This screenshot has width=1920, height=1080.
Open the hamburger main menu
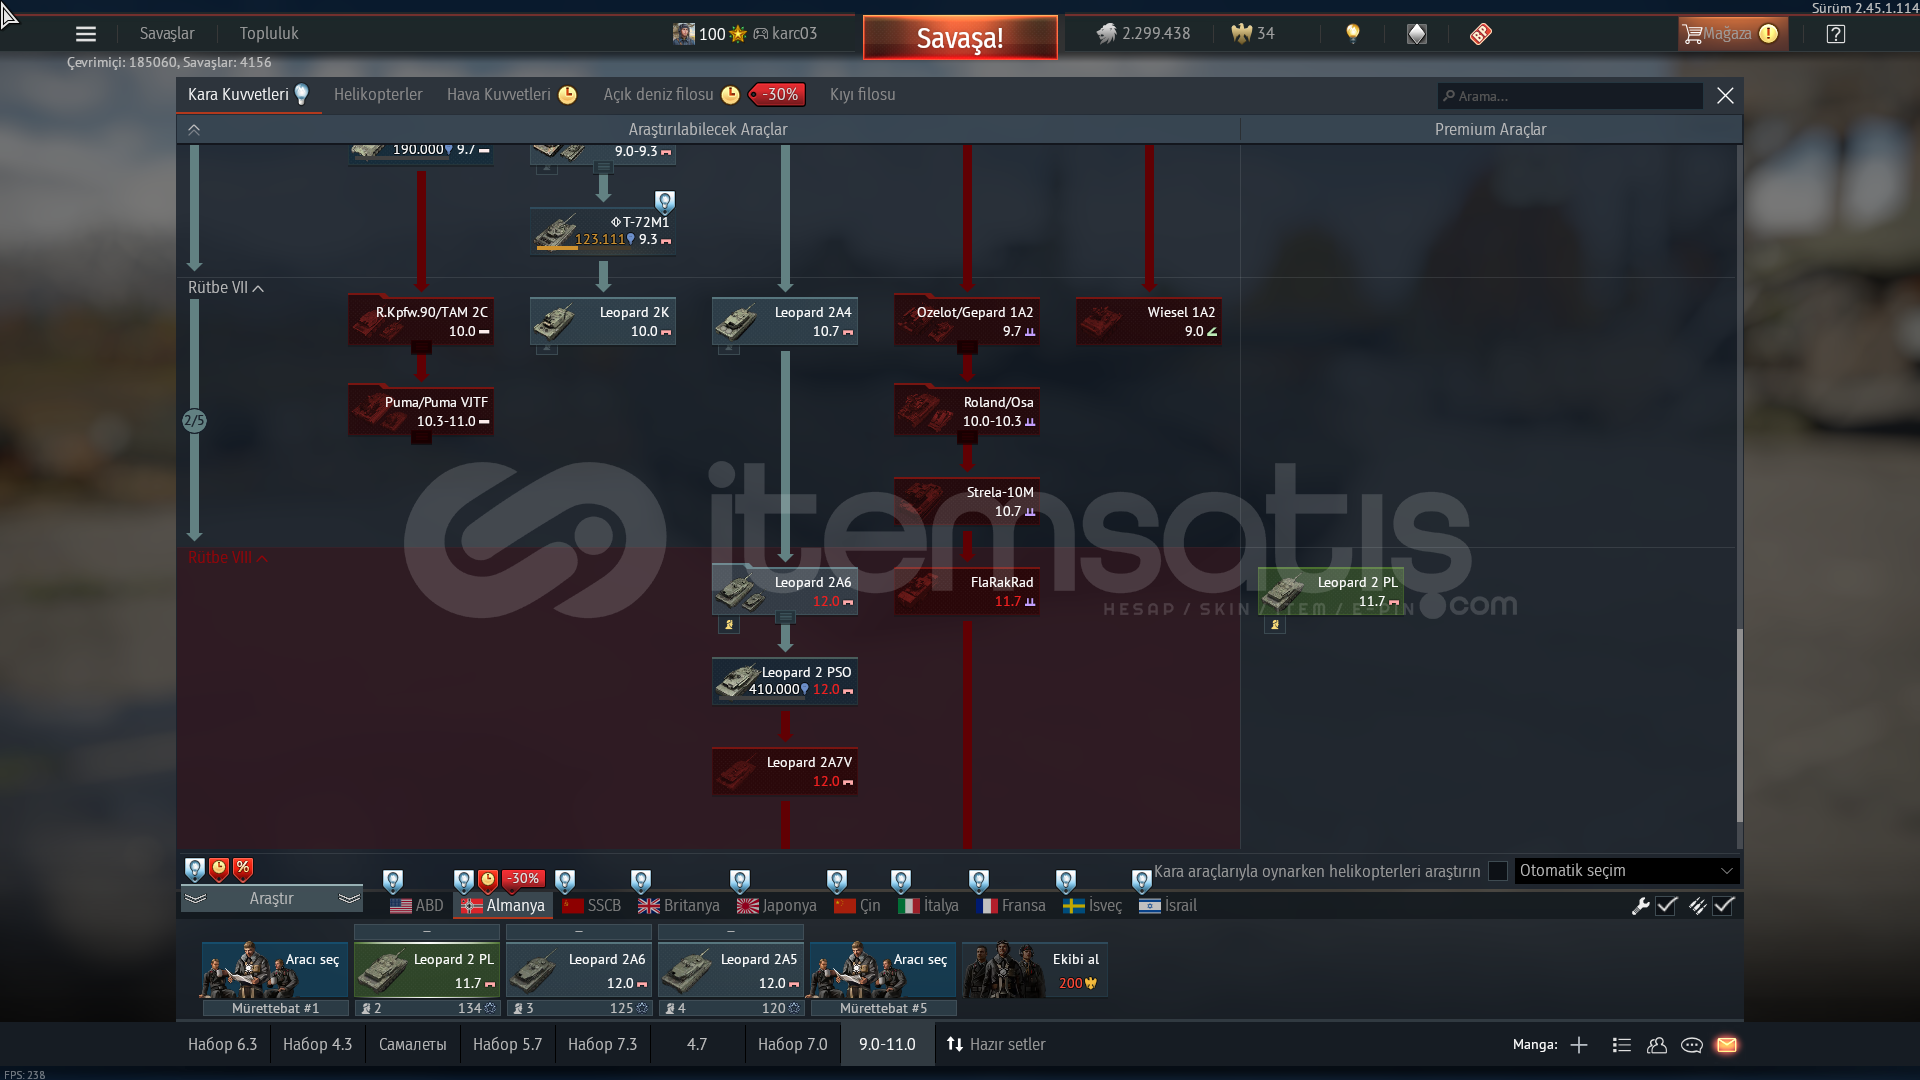coord(86,34)
